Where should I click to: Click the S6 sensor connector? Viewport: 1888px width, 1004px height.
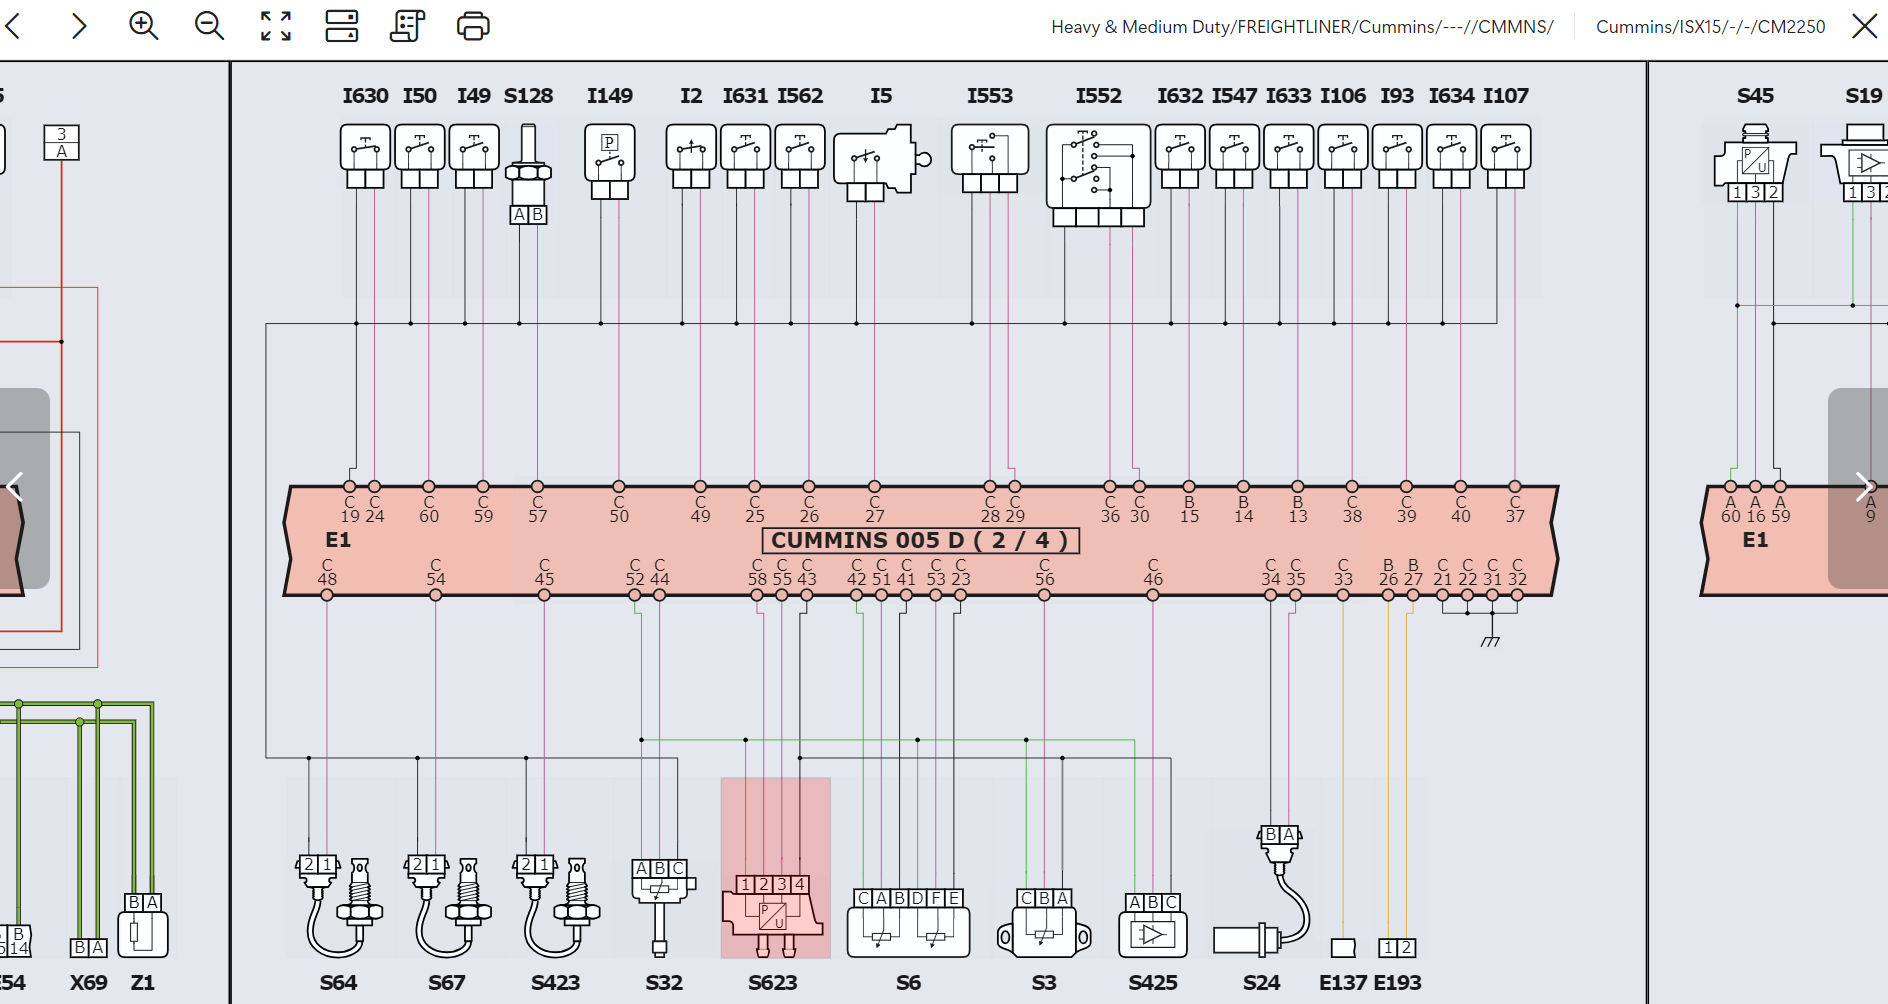908,923
